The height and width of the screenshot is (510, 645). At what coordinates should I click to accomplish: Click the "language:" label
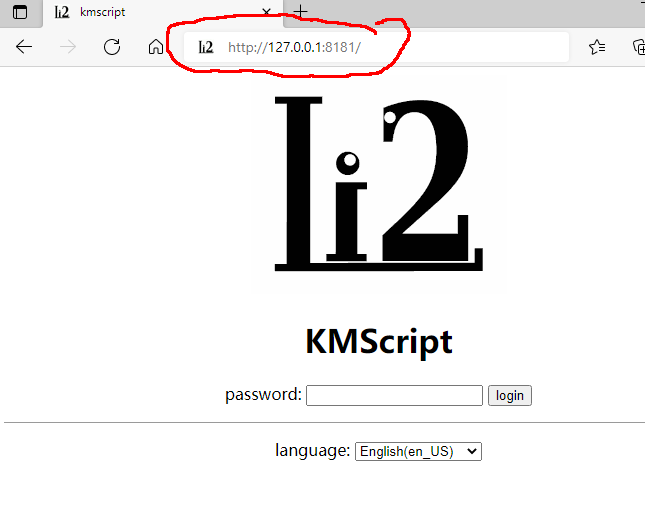click(313, 450)
